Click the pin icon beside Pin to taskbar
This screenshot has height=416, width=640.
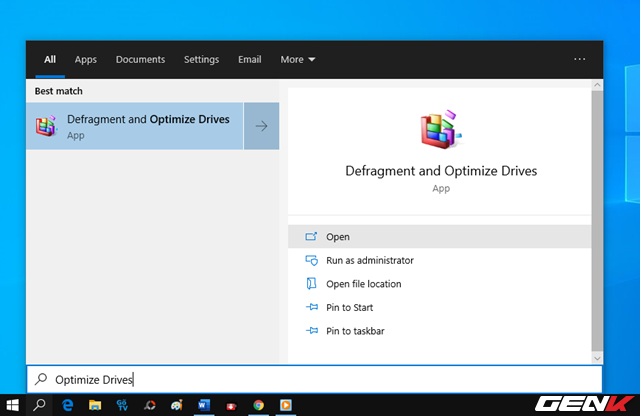pos(312,331)
